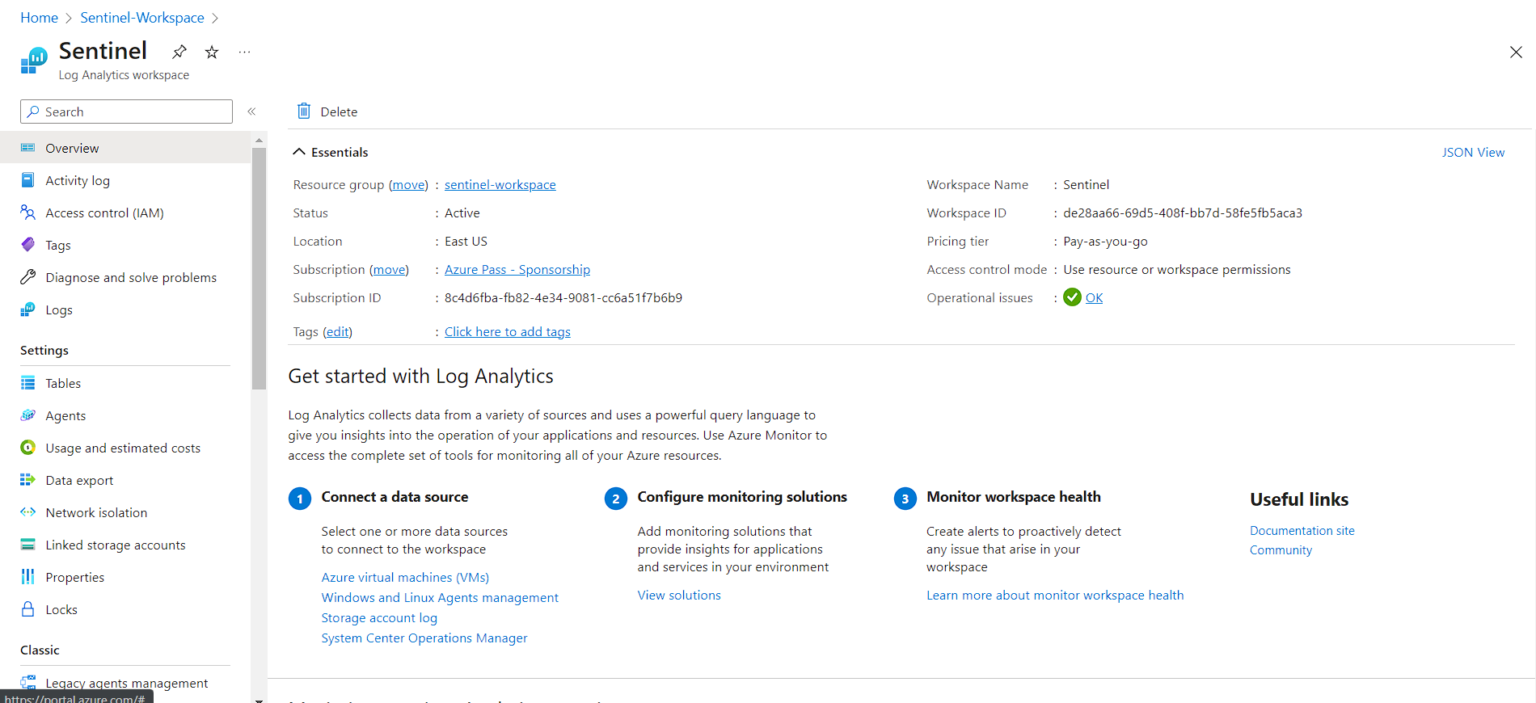Open the sentinel-workspace resource group link

pos(500,184)
